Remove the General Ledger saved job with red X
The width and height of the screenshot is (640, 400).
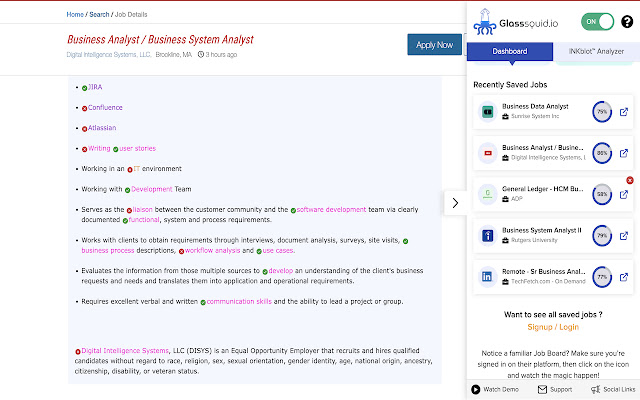(x=630, y=180)
